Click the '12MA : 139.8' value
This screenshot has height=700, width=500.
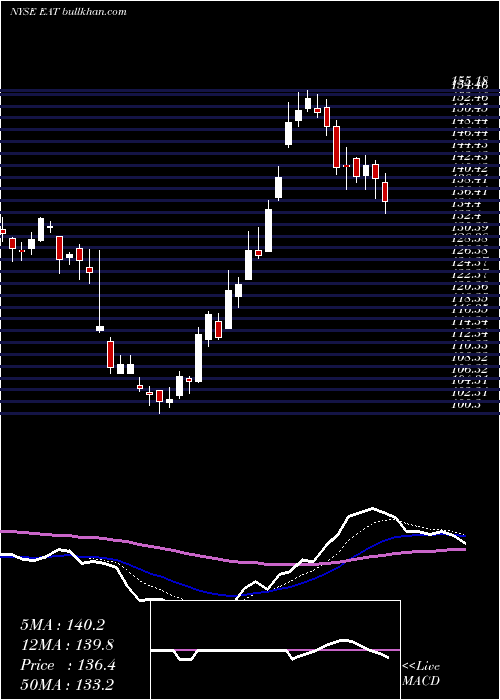pos(67,645)
